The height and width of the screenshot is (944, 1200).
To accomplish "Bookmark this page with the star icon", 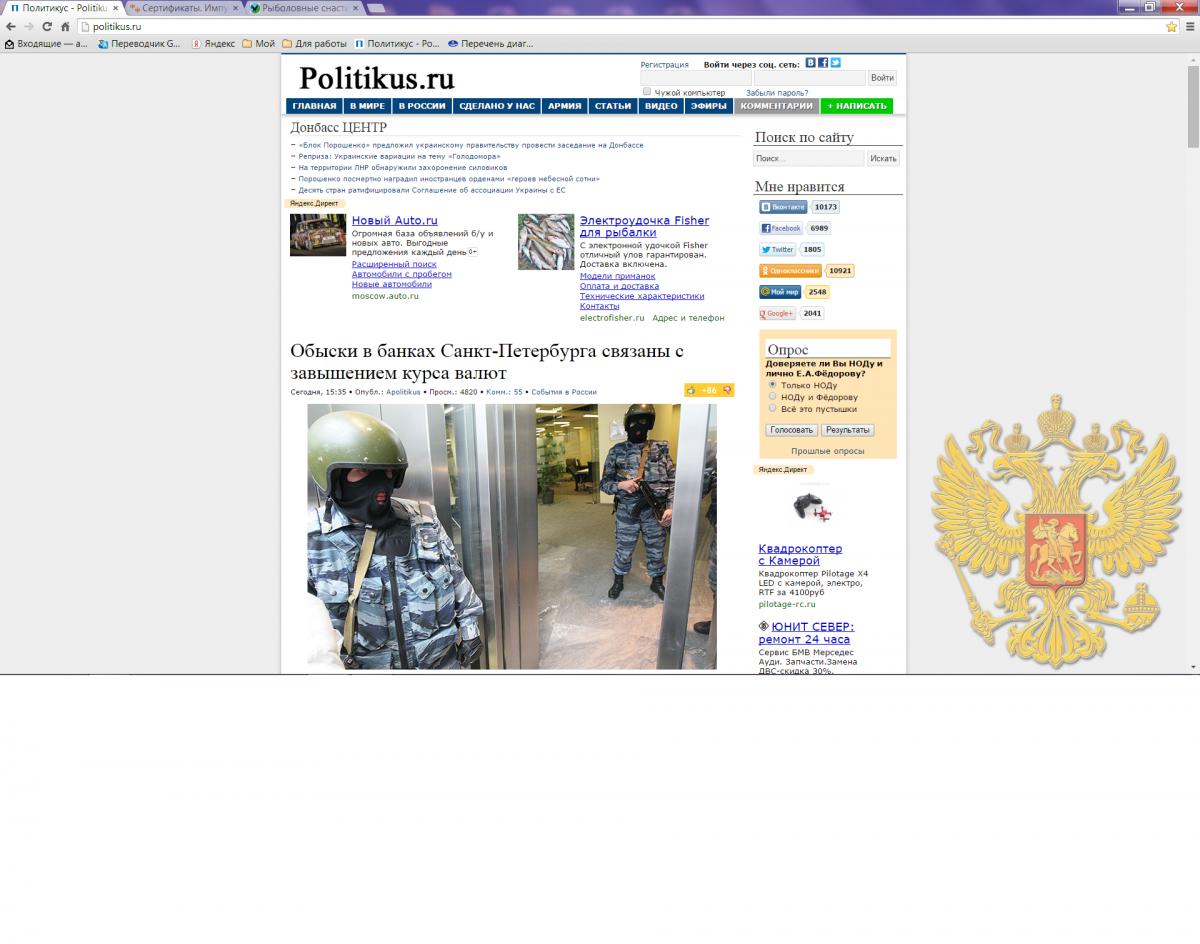I will point(1171,27).
